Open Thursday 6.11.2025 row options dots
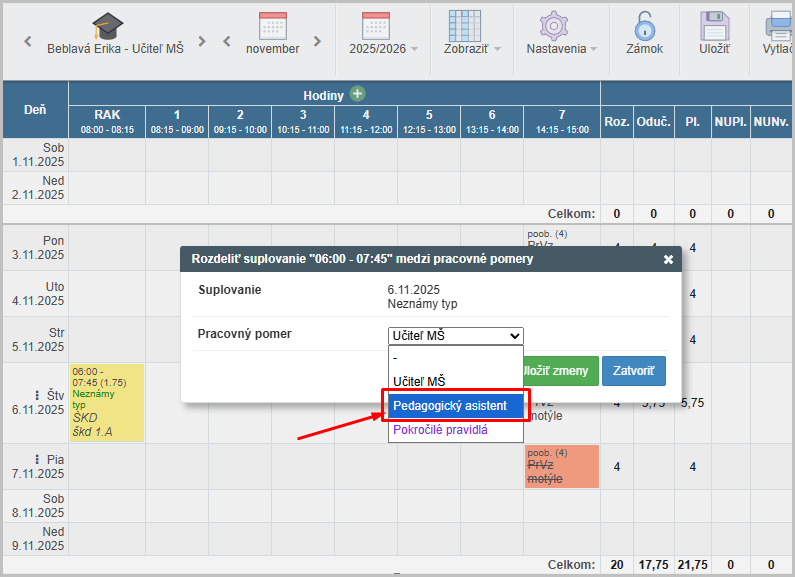 pyautogui.click(x=37, y=394)
